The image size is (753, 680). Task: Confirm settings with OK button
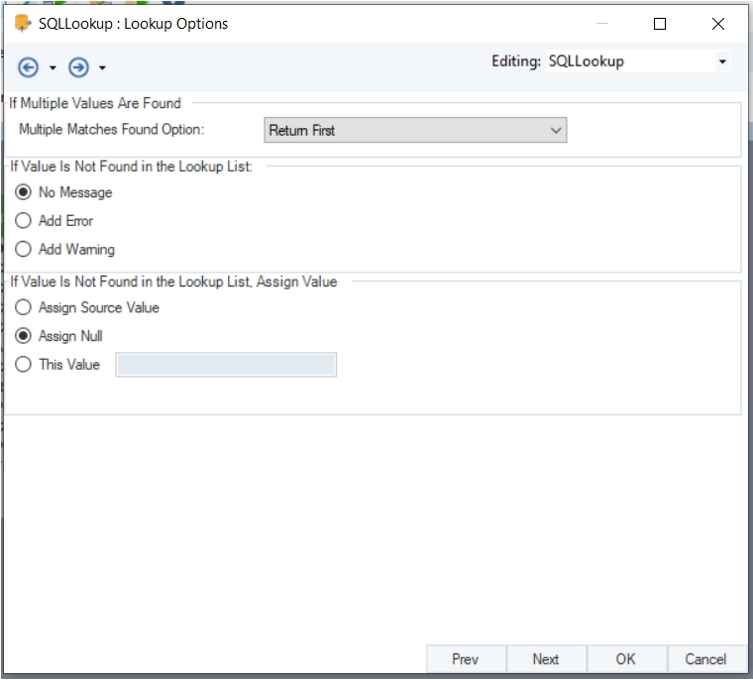point(626,659)
